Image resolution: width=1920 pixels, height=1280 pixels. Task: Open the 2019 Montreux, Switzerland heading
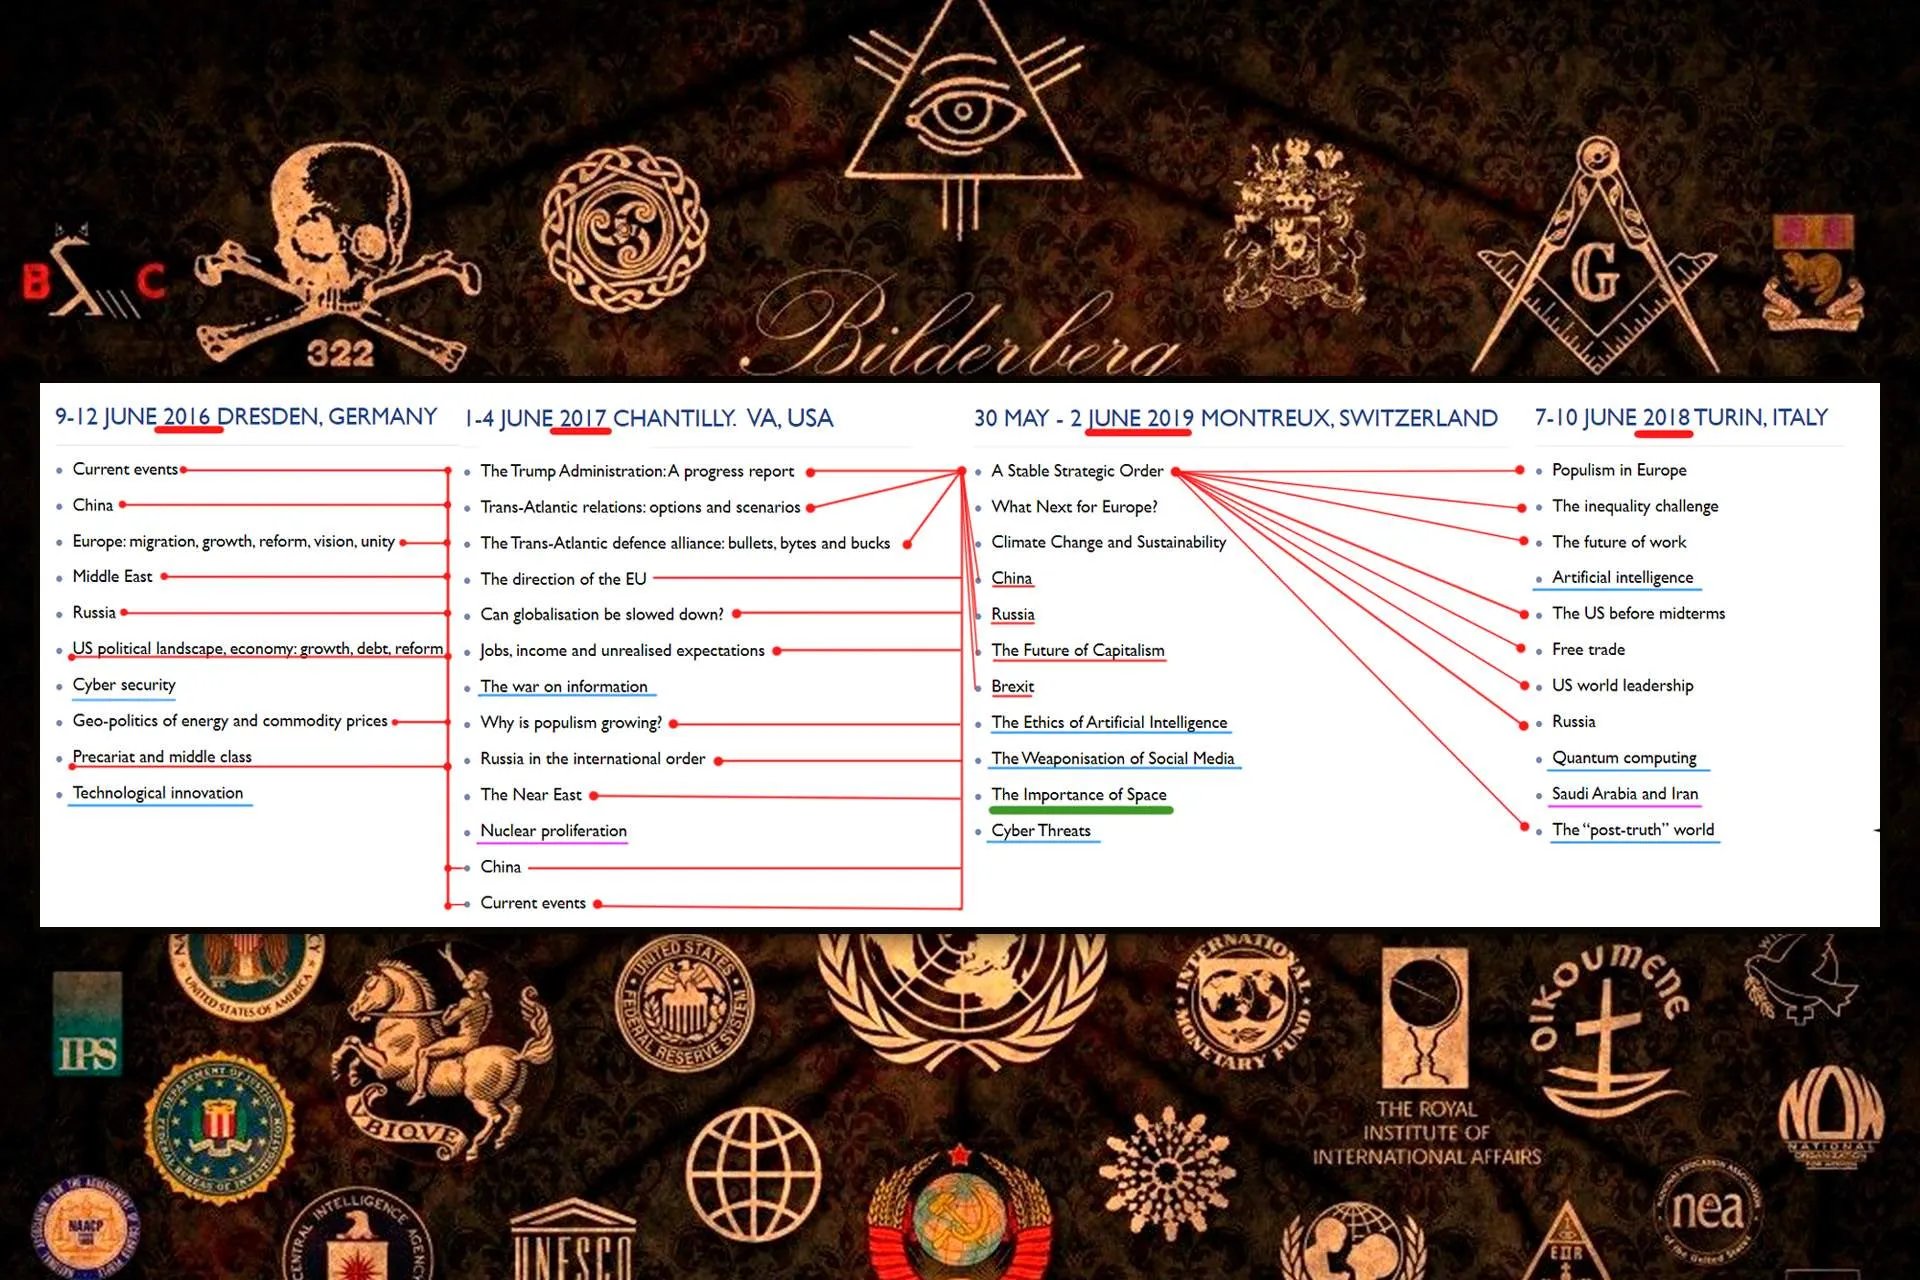[1235, 419]
